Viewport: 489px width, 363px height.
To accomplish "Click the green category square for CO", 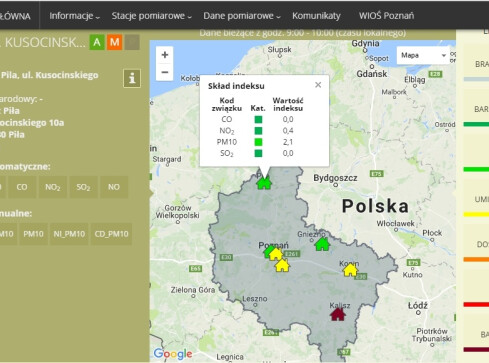I will point(258,119).
